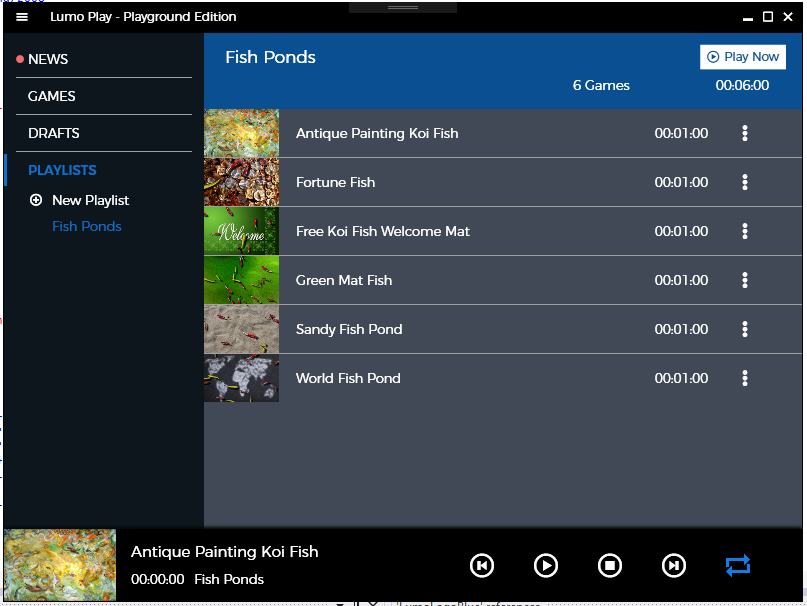
Task: Select the Fortune Fish thumbnail
Action: coord(241,182)
